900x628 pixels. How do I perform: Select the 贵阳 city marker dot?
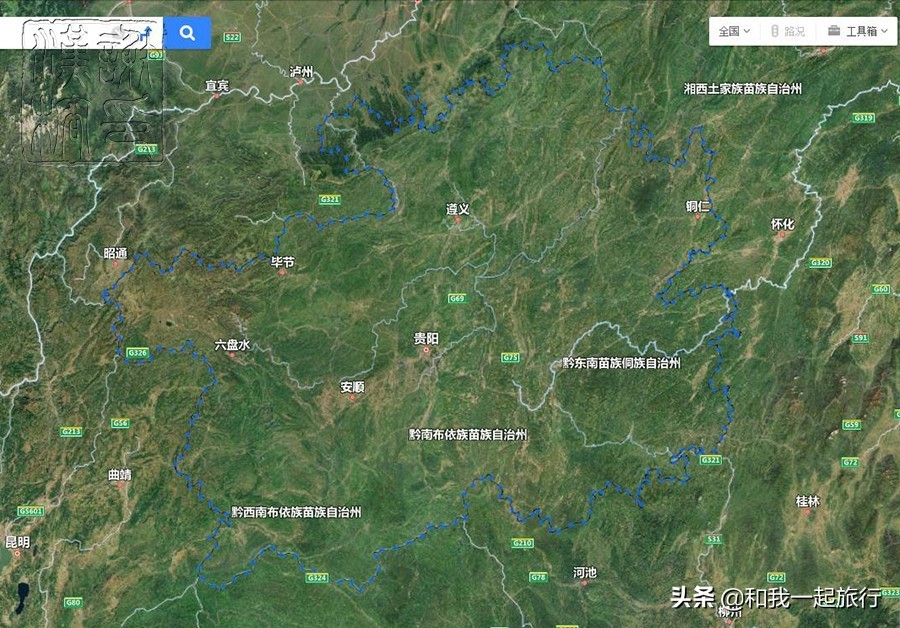pyautogui.click(x=426, y=350)
